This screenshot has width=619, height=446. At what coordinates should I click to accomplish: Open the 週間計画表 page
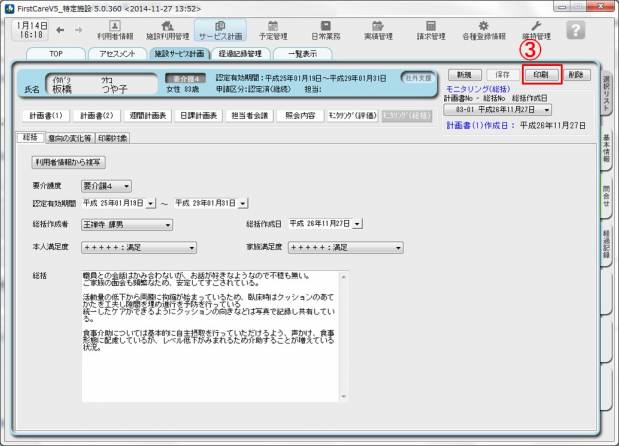pos(148,116)
